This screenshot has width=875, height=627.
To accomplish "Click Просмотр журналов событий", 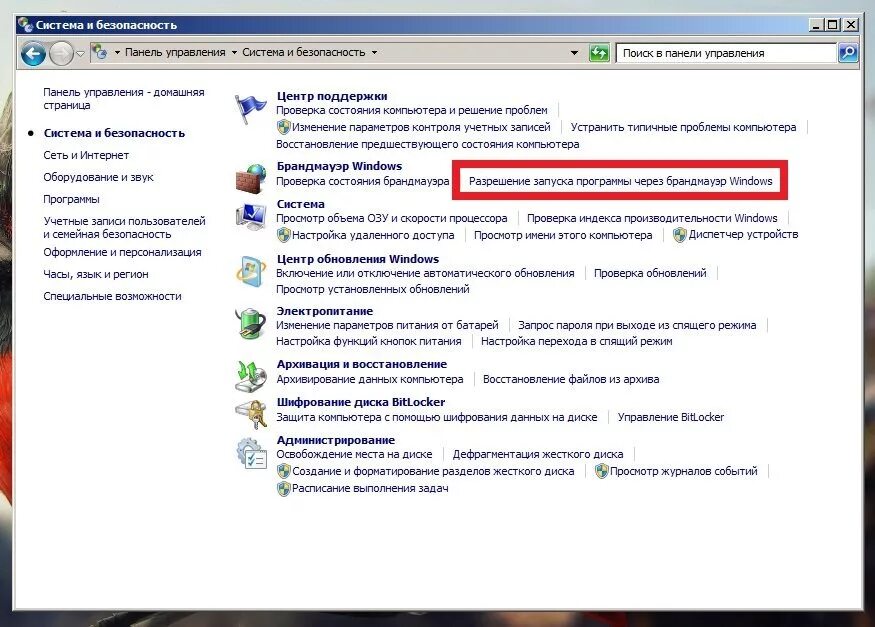I will click(x=684, y=471).
